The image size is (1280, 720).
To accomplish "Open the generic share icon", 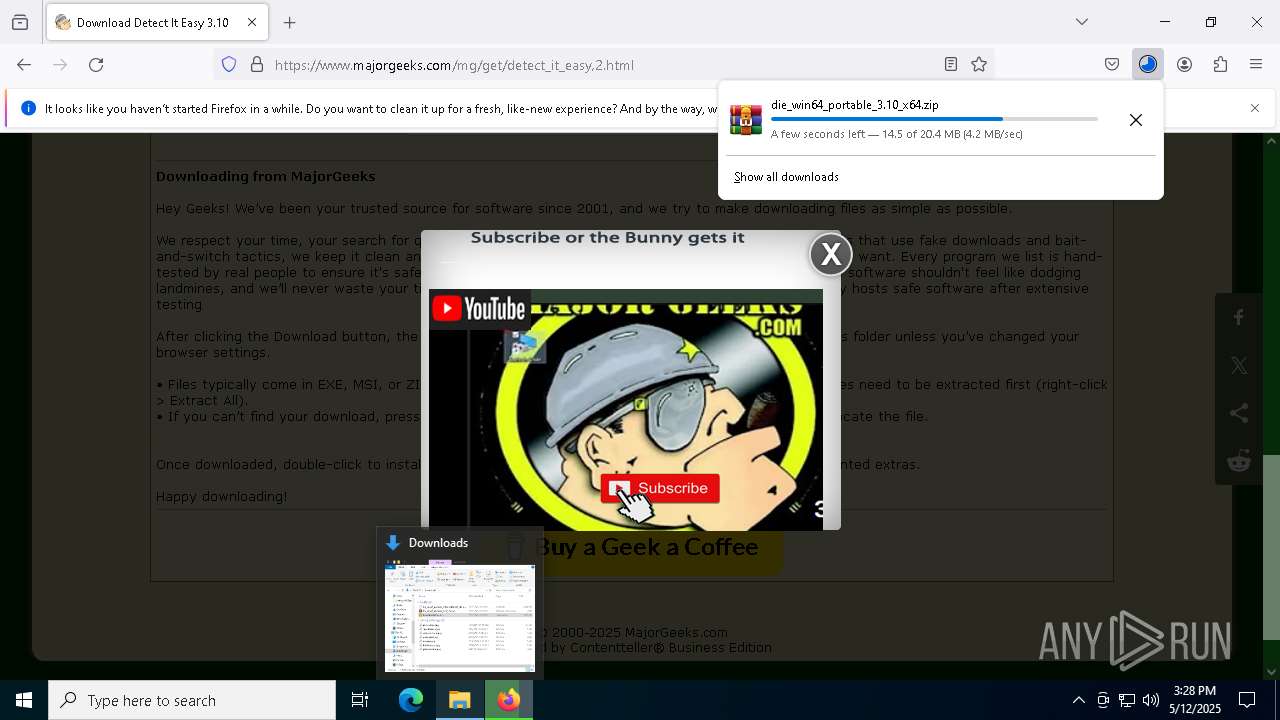I will (x=1239, y=413).
